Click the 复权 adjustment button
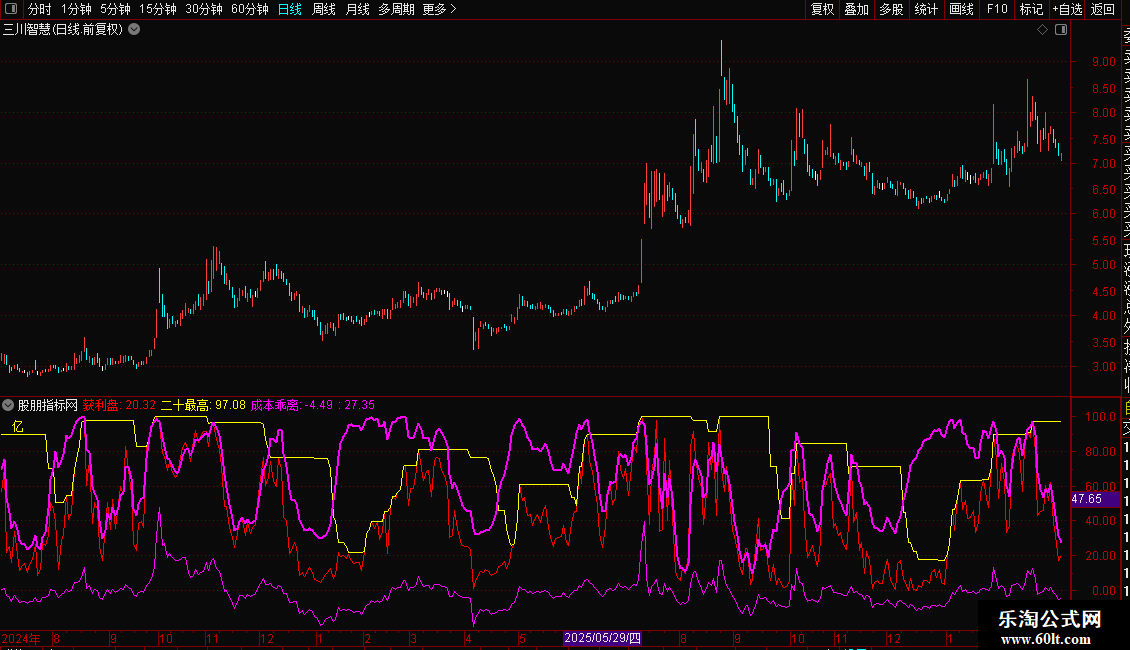The width and height of the screenshot is (1130, 650). point(822,9)
